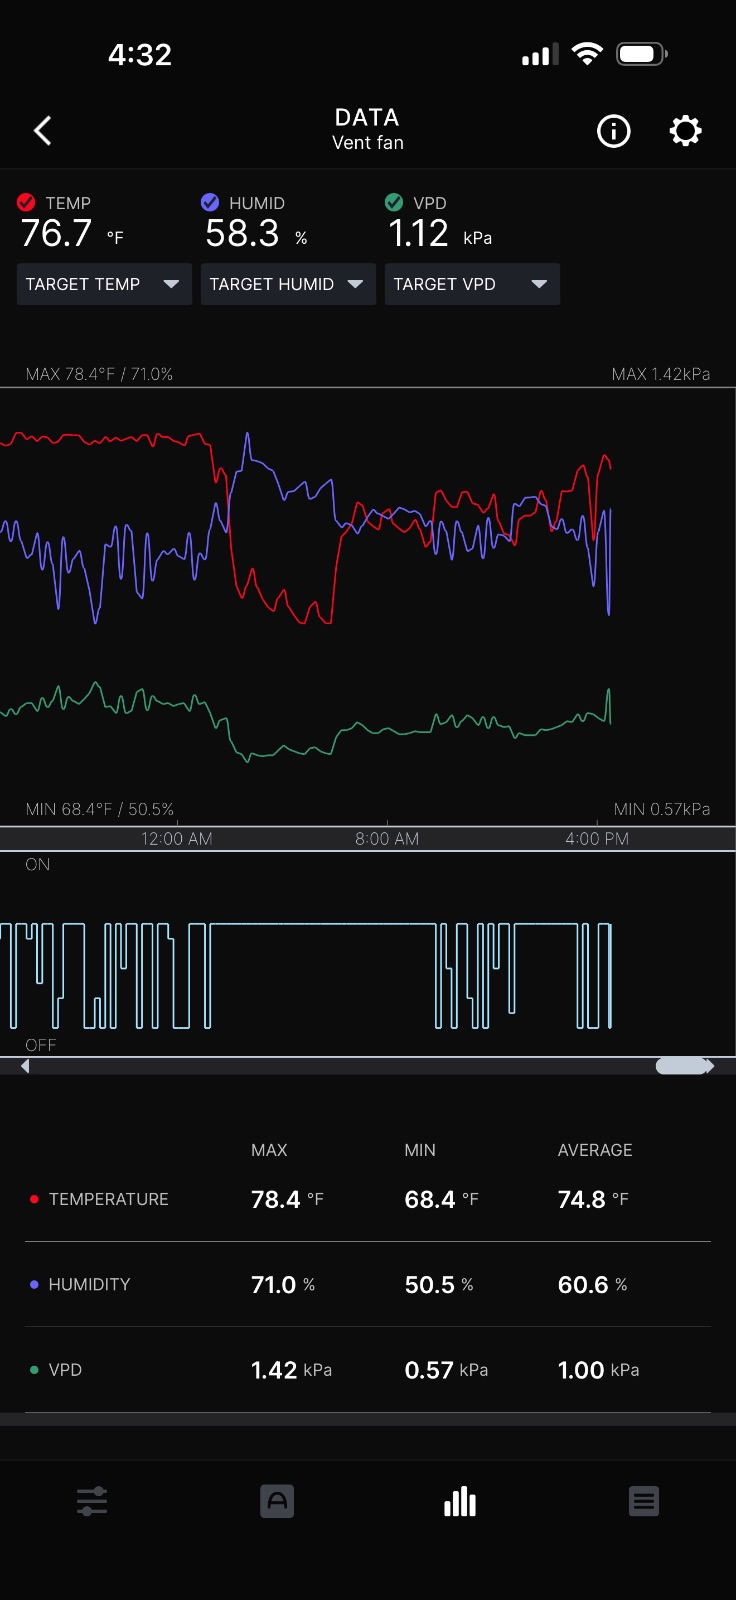Viewport: 736px width, 1600px height.
Task: Uncheck the red TEMP checkmark
Action: point(27,202)
